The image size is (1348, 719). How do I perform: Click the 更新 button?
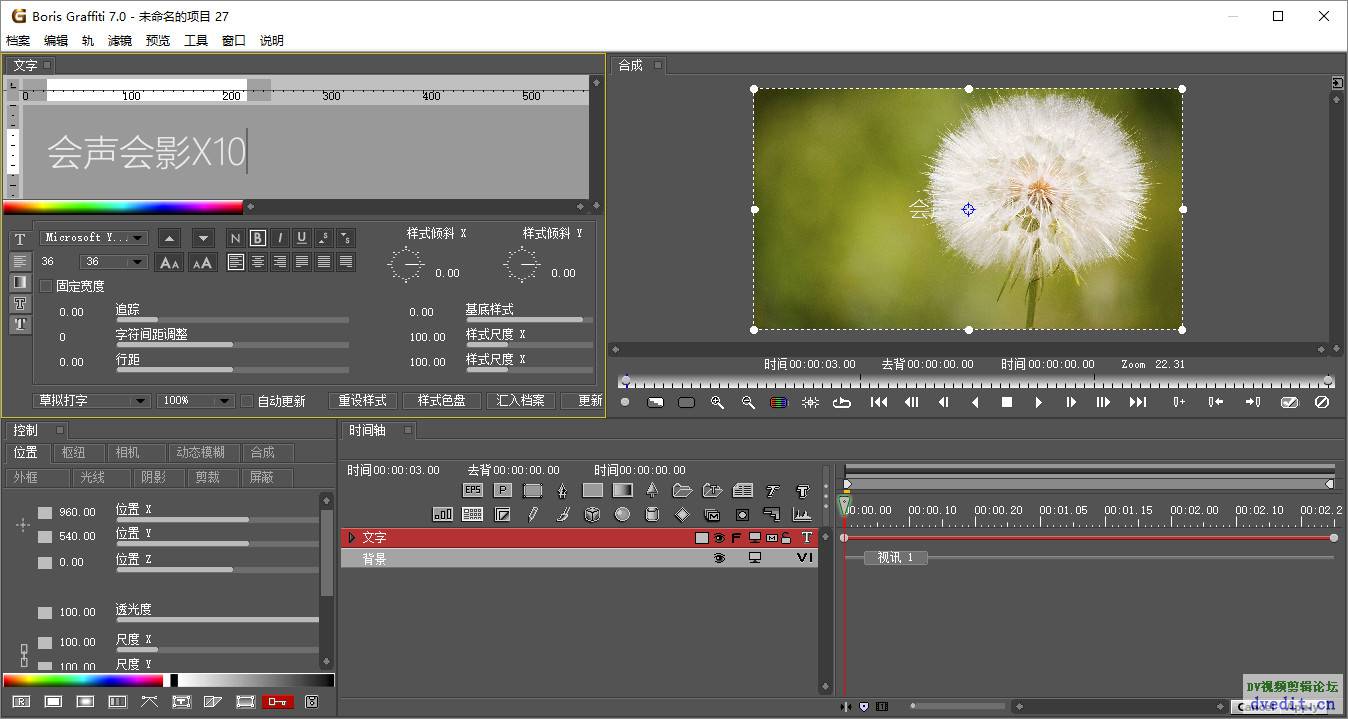[x=583, y=401]
